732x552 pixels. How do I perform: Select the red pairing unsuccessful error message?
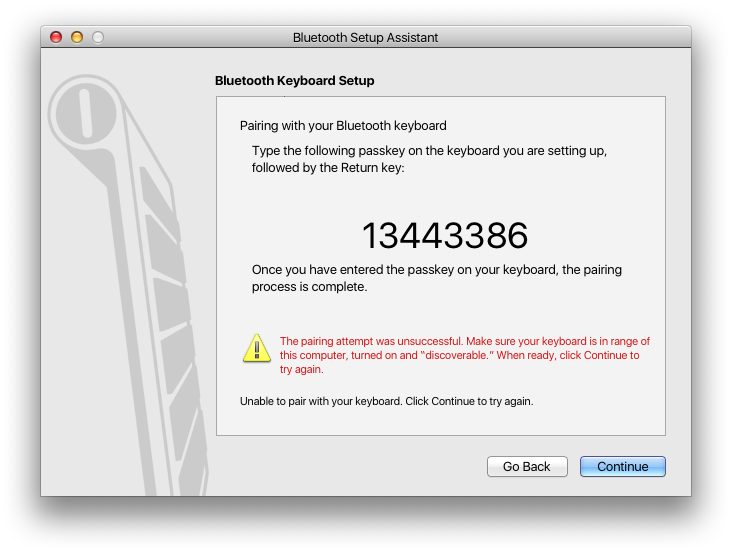(464, 355)
